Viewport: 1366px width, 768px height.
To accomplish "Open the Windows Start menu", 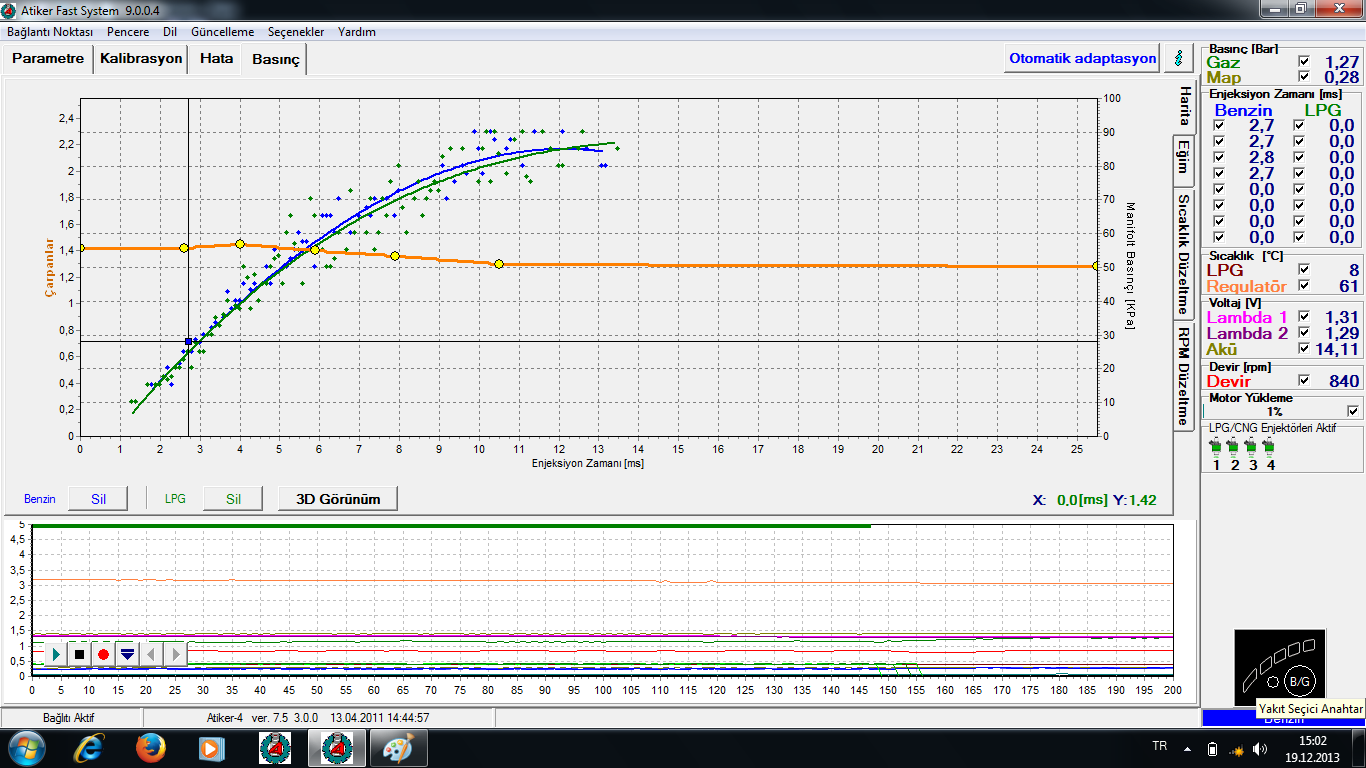I will (x=25, y=747).
